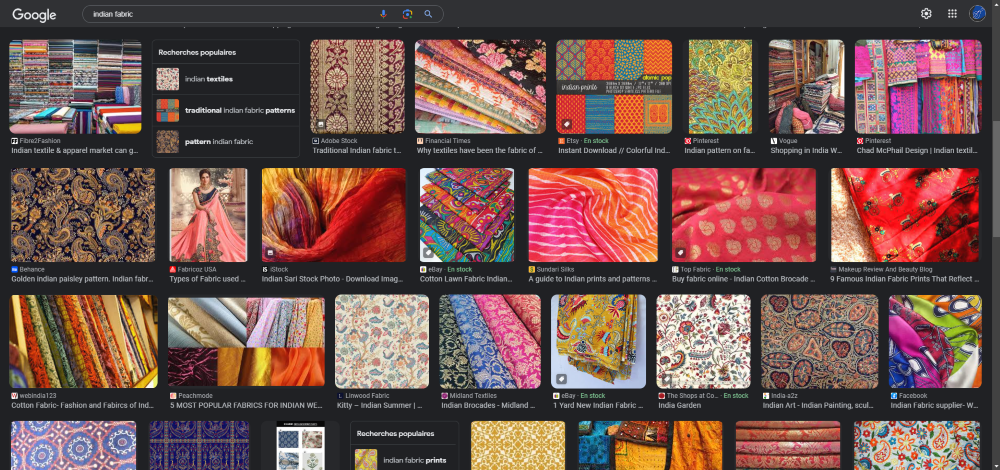Open the Fibre2Fashion fabric store thumbnail
Viewport: 1000px width, 470px height.
75,87
